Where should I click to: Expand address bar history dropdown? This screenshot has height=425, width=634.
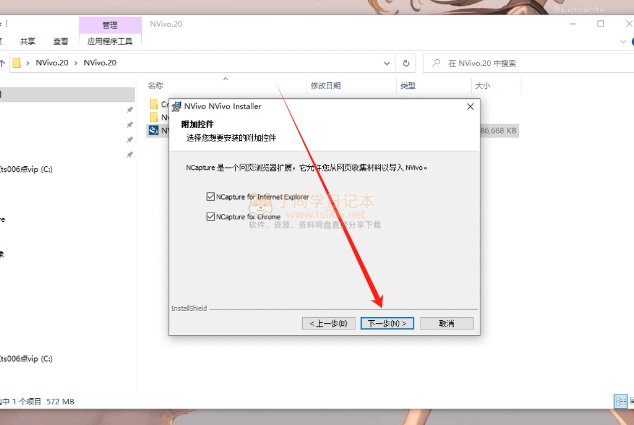point(387,63)
